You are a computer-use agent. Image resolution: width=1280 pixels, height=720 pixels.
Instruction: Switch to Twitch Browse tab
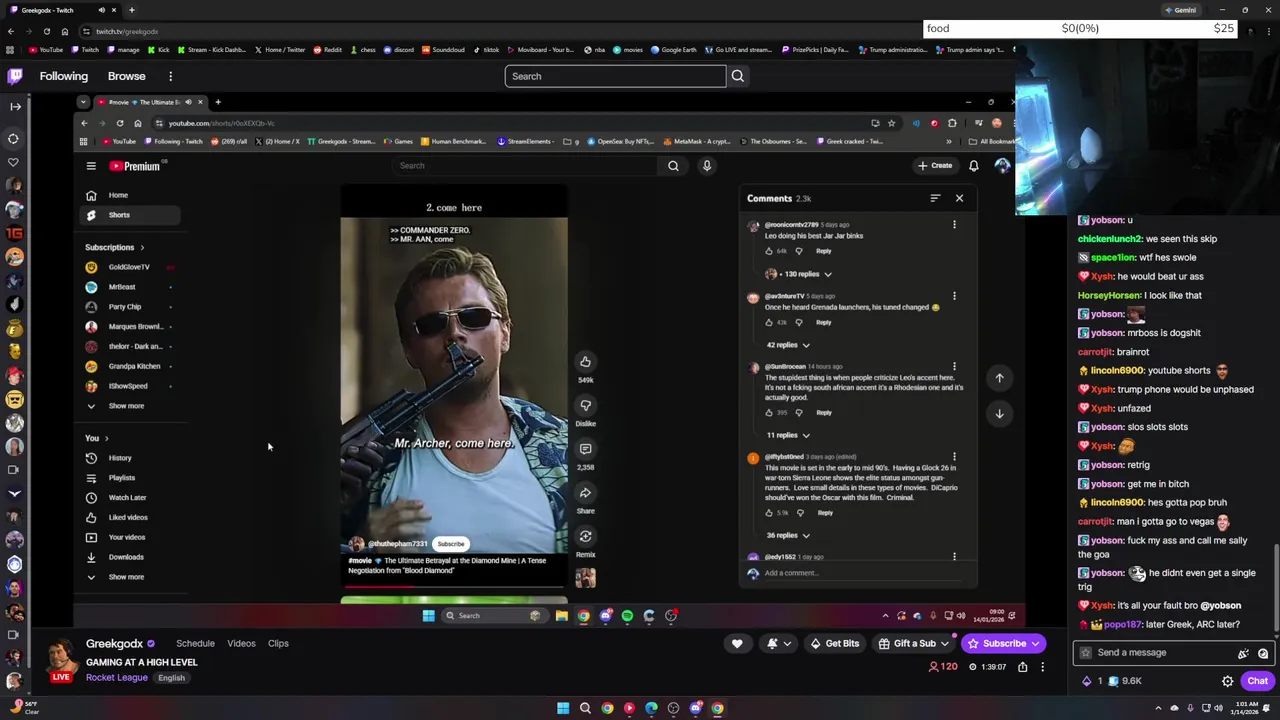(x=126, y=76)
